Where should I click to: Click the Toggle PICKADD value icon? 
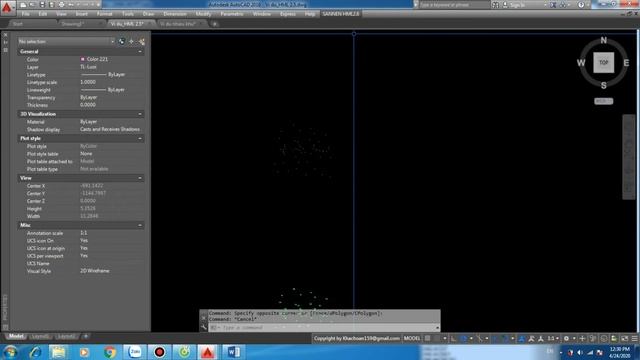[x=122, y=41]
